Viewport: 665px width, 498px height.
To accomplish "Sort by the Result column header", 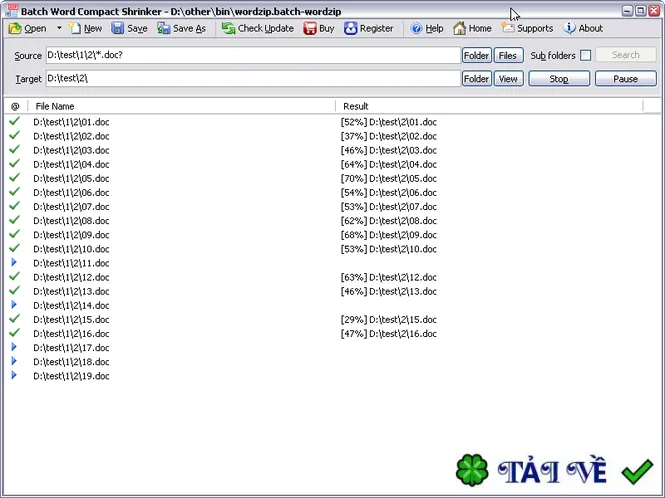I will pos(489,106).
